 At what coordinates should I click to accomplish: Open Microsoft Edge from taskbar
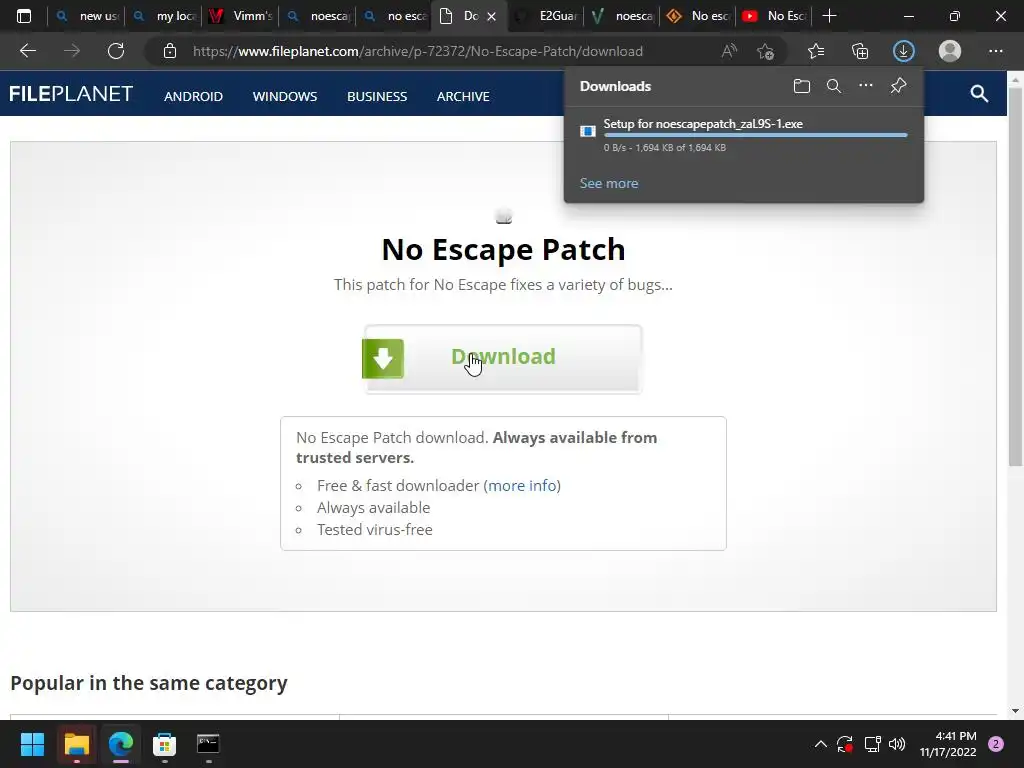coord(121,744)
